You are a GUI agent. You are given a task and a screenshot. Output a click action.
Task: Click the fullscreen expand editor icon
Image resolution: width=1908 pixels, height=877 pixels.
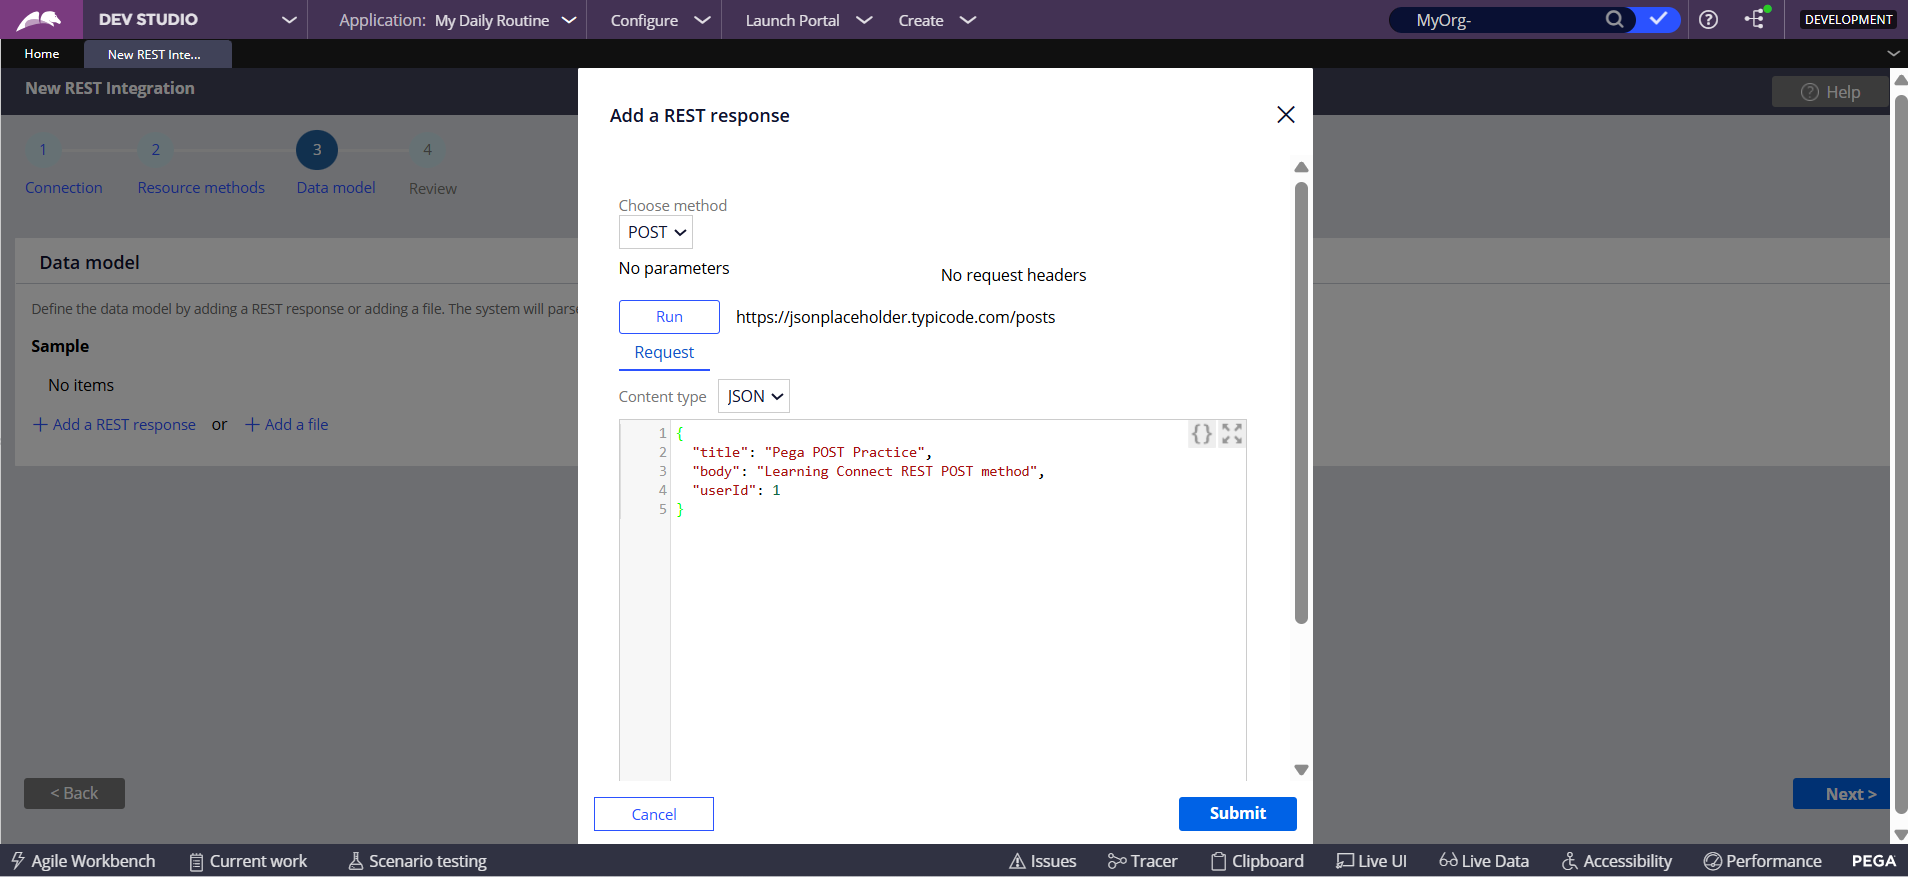pos(1232,434)
